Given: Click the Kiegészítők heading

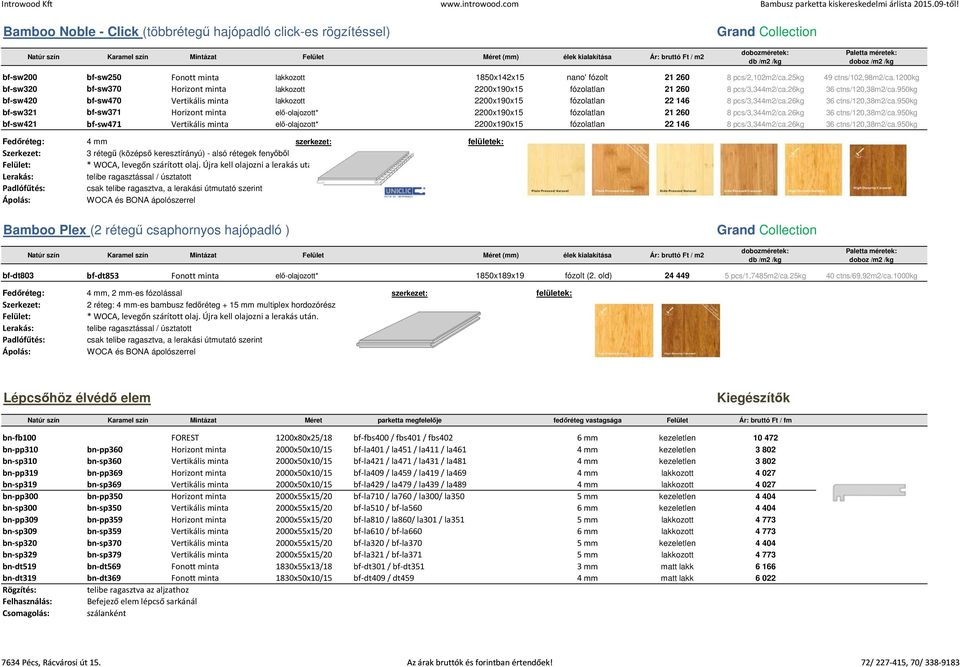Looking at the screenshot, I should tap(753, 398).
